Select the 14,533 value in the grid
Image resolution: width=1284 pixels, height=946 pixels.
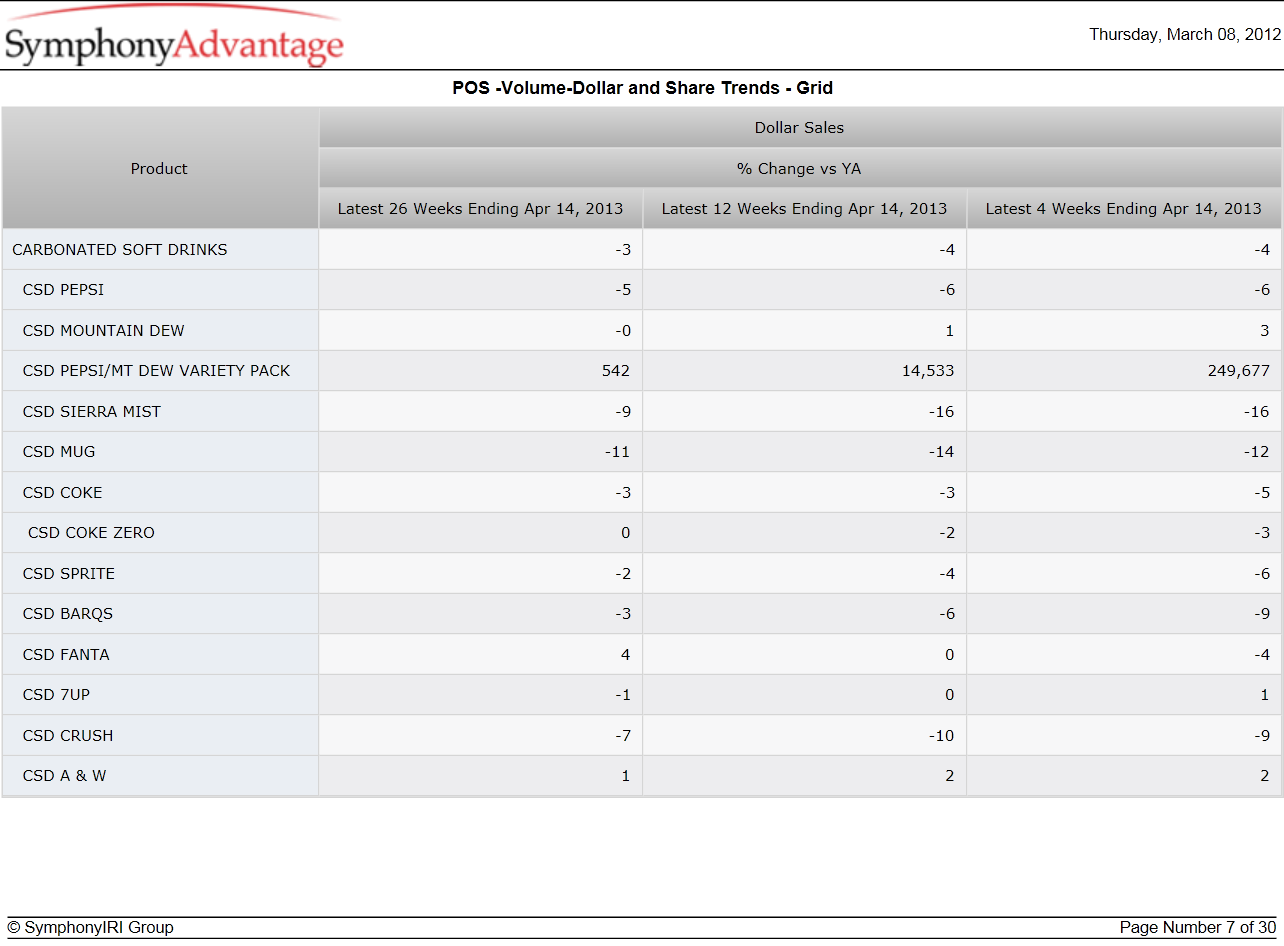pos(928,371)
